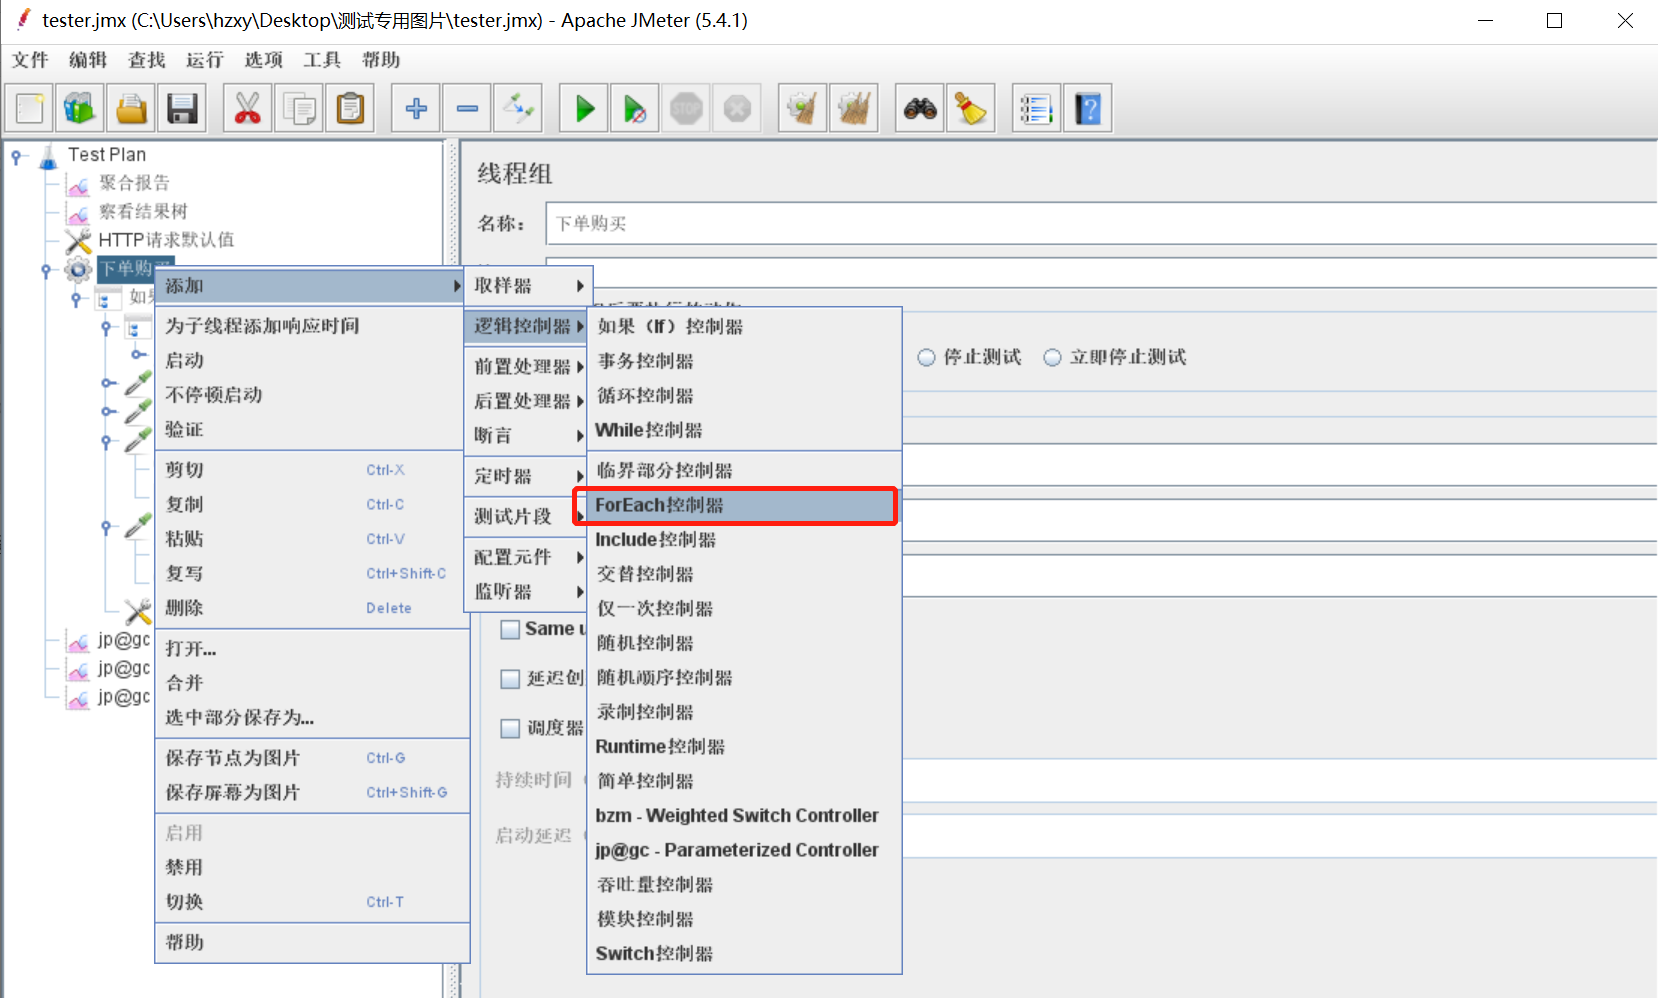Click the New test plan toolbar icon
The image size is (1658, 998).
click(x=30, y=108)
